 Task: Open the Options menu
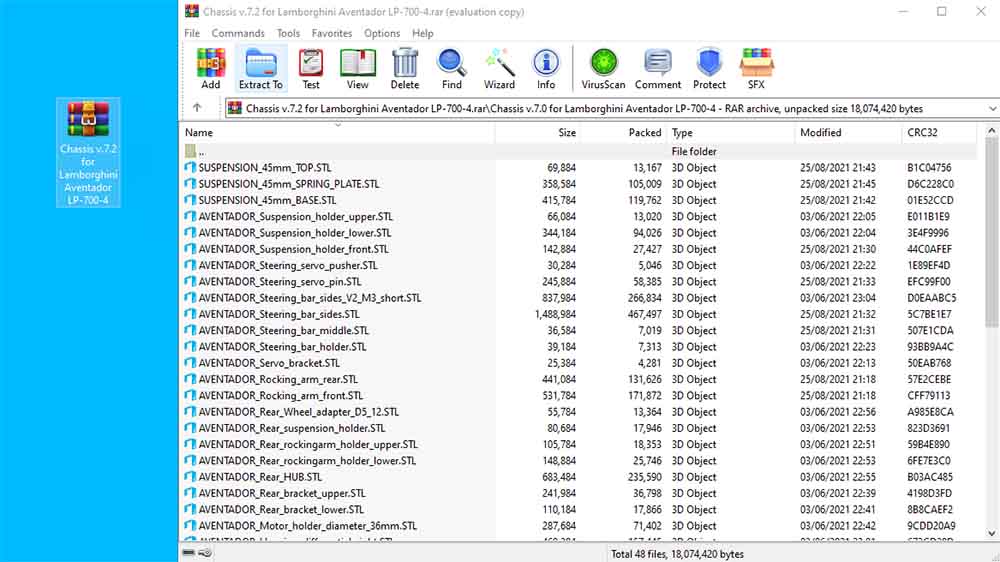coord(382,33)
